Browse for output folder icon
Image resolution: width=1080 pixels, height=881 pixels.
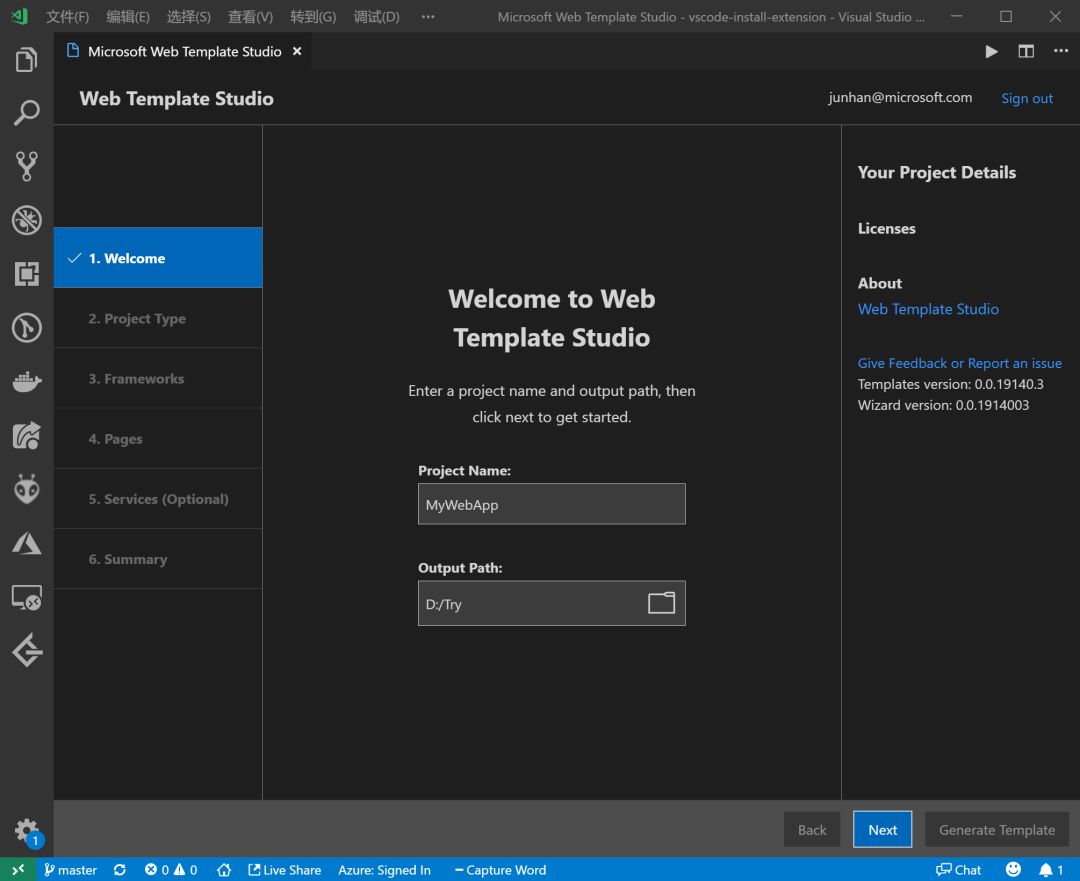[x=661, y=603]
